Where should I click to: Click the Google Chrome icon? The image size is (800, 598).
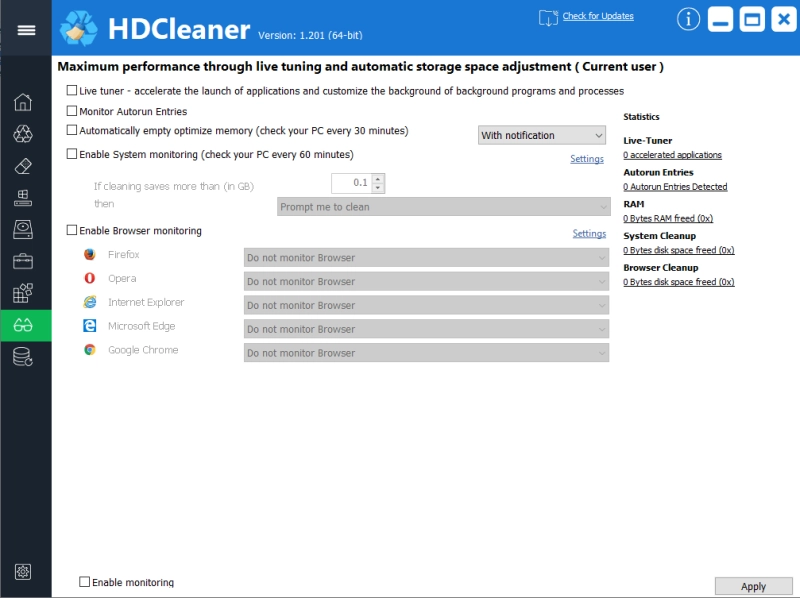click(x=90, y=350)
